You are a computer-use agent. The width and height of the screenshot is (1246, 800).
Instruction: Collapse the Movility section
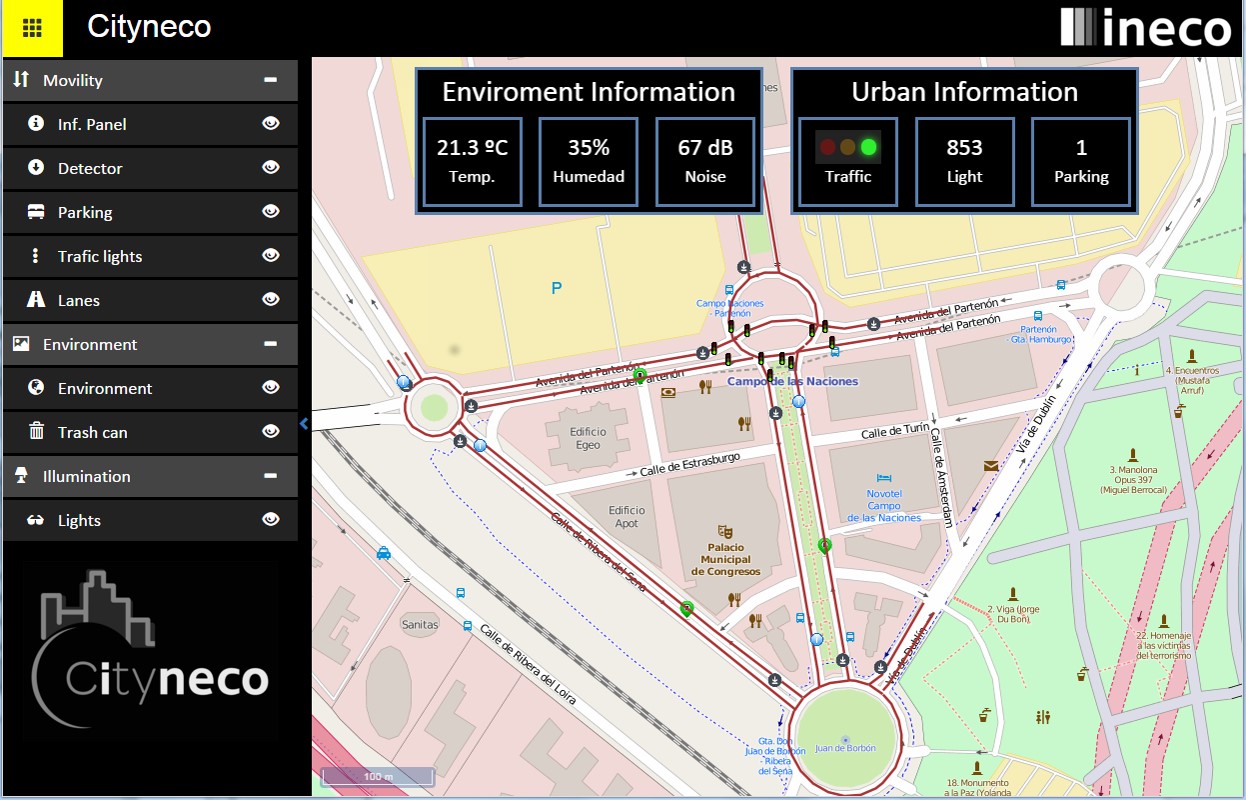coord(270,80)
